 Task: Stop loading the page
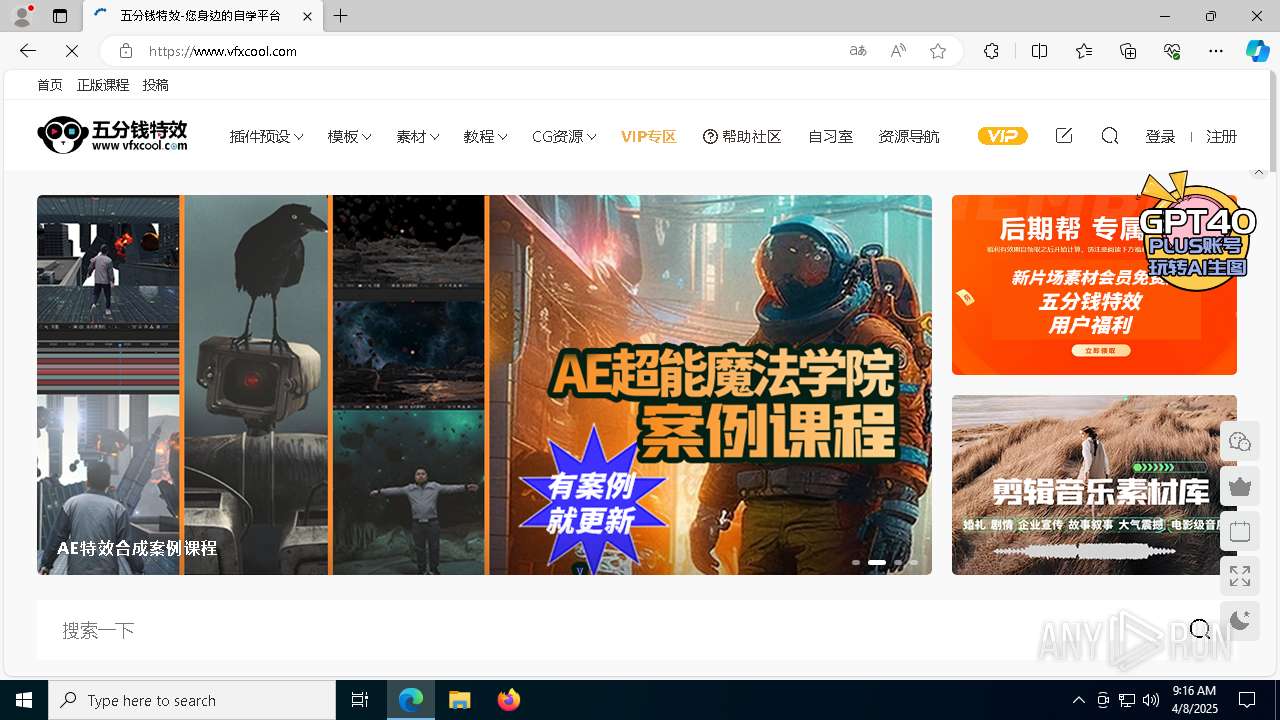(72, 51)
